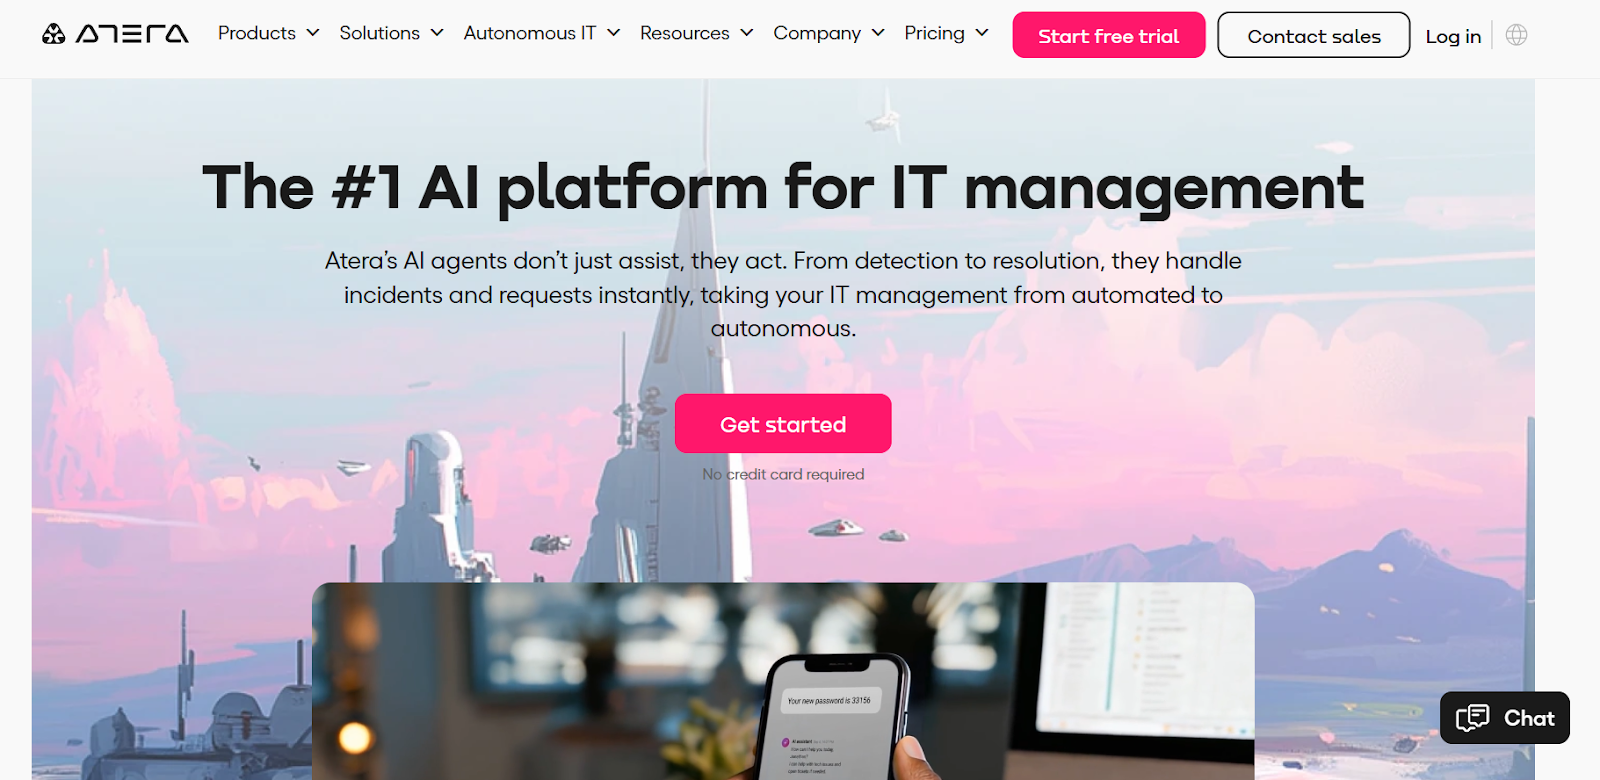
Task: Click the Atera logo in the header
Action: (115, 34)
